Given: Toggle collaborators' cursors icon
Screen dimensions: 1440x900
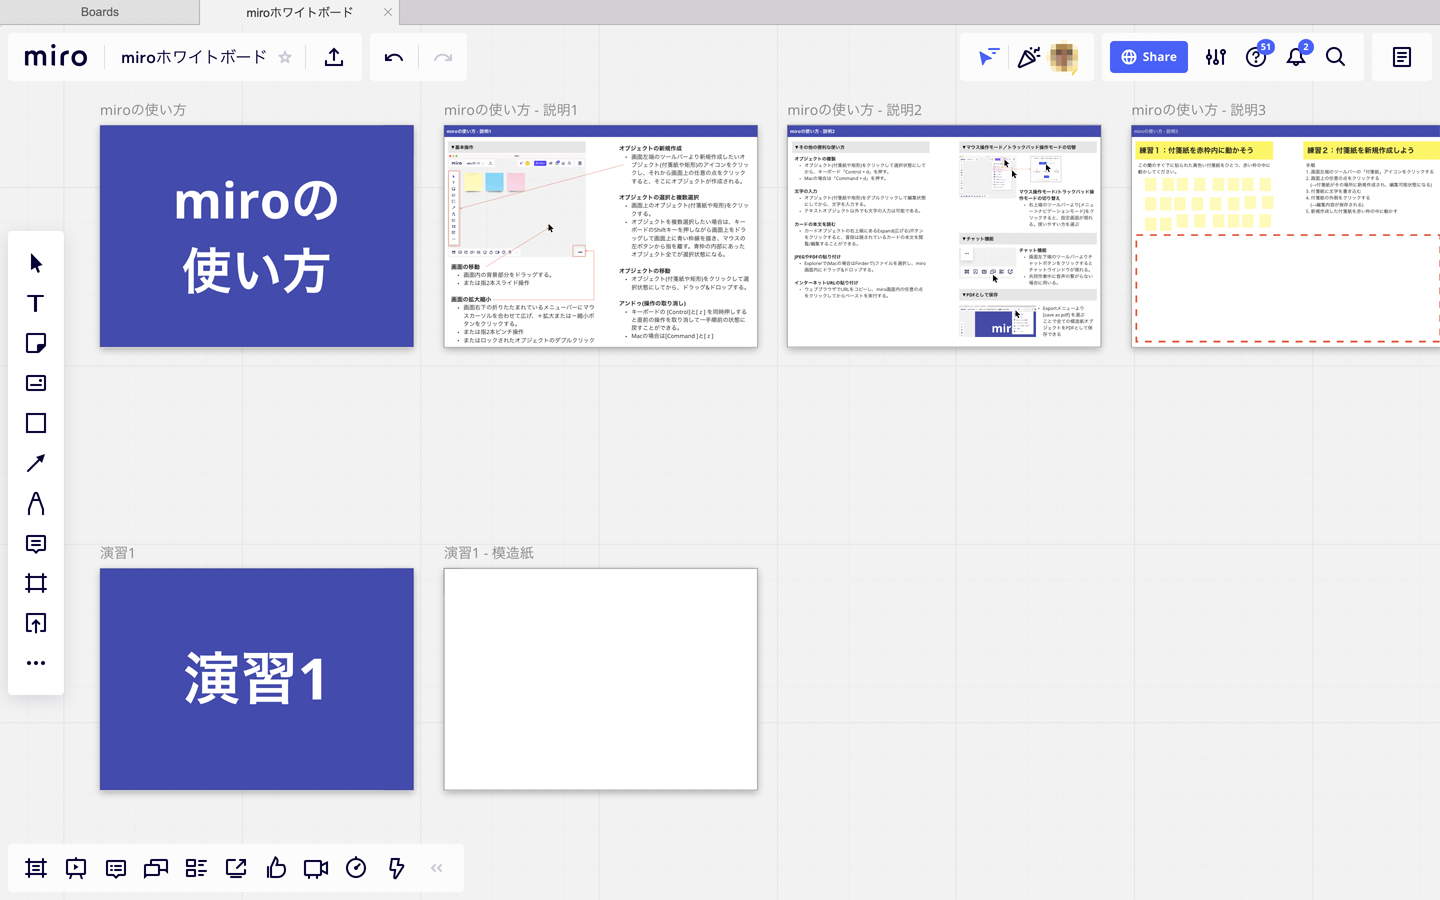Looking at the screenshot, I should pyautogui.click(x=989, y=57).
